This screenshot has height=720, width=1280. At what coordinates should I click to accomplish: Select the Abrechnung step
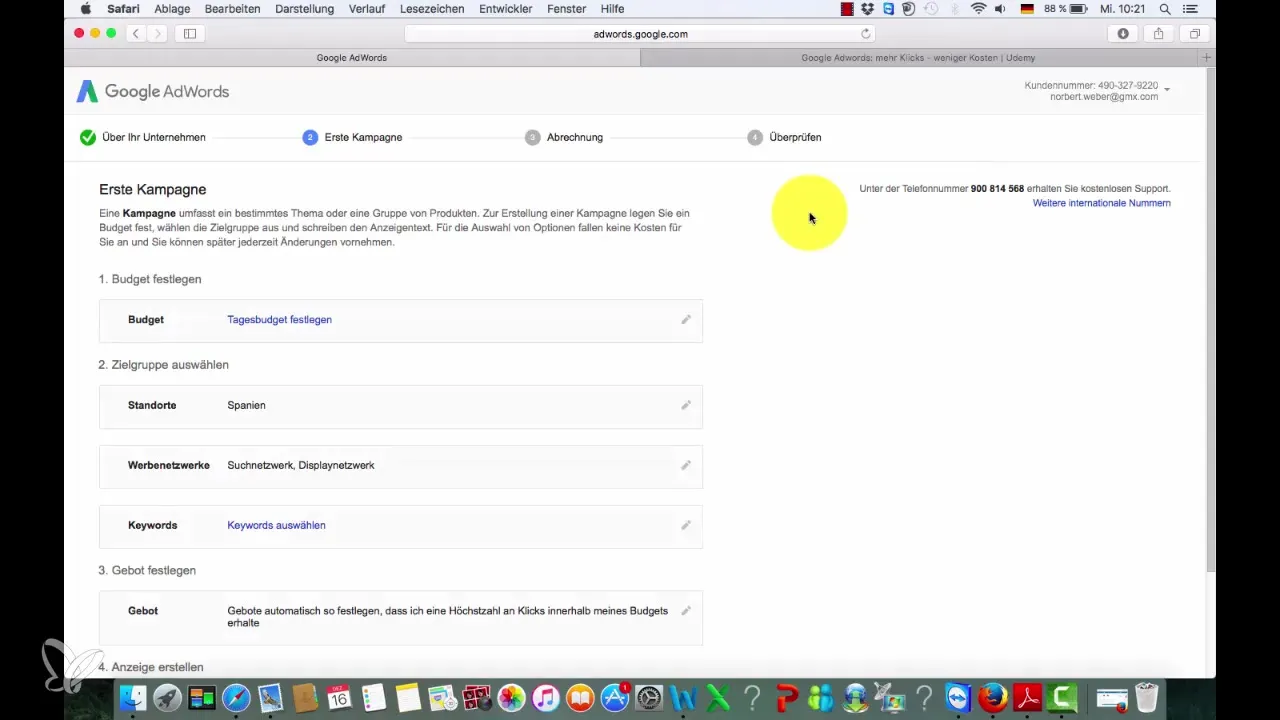pyautogui.click(x=564, y=137)
